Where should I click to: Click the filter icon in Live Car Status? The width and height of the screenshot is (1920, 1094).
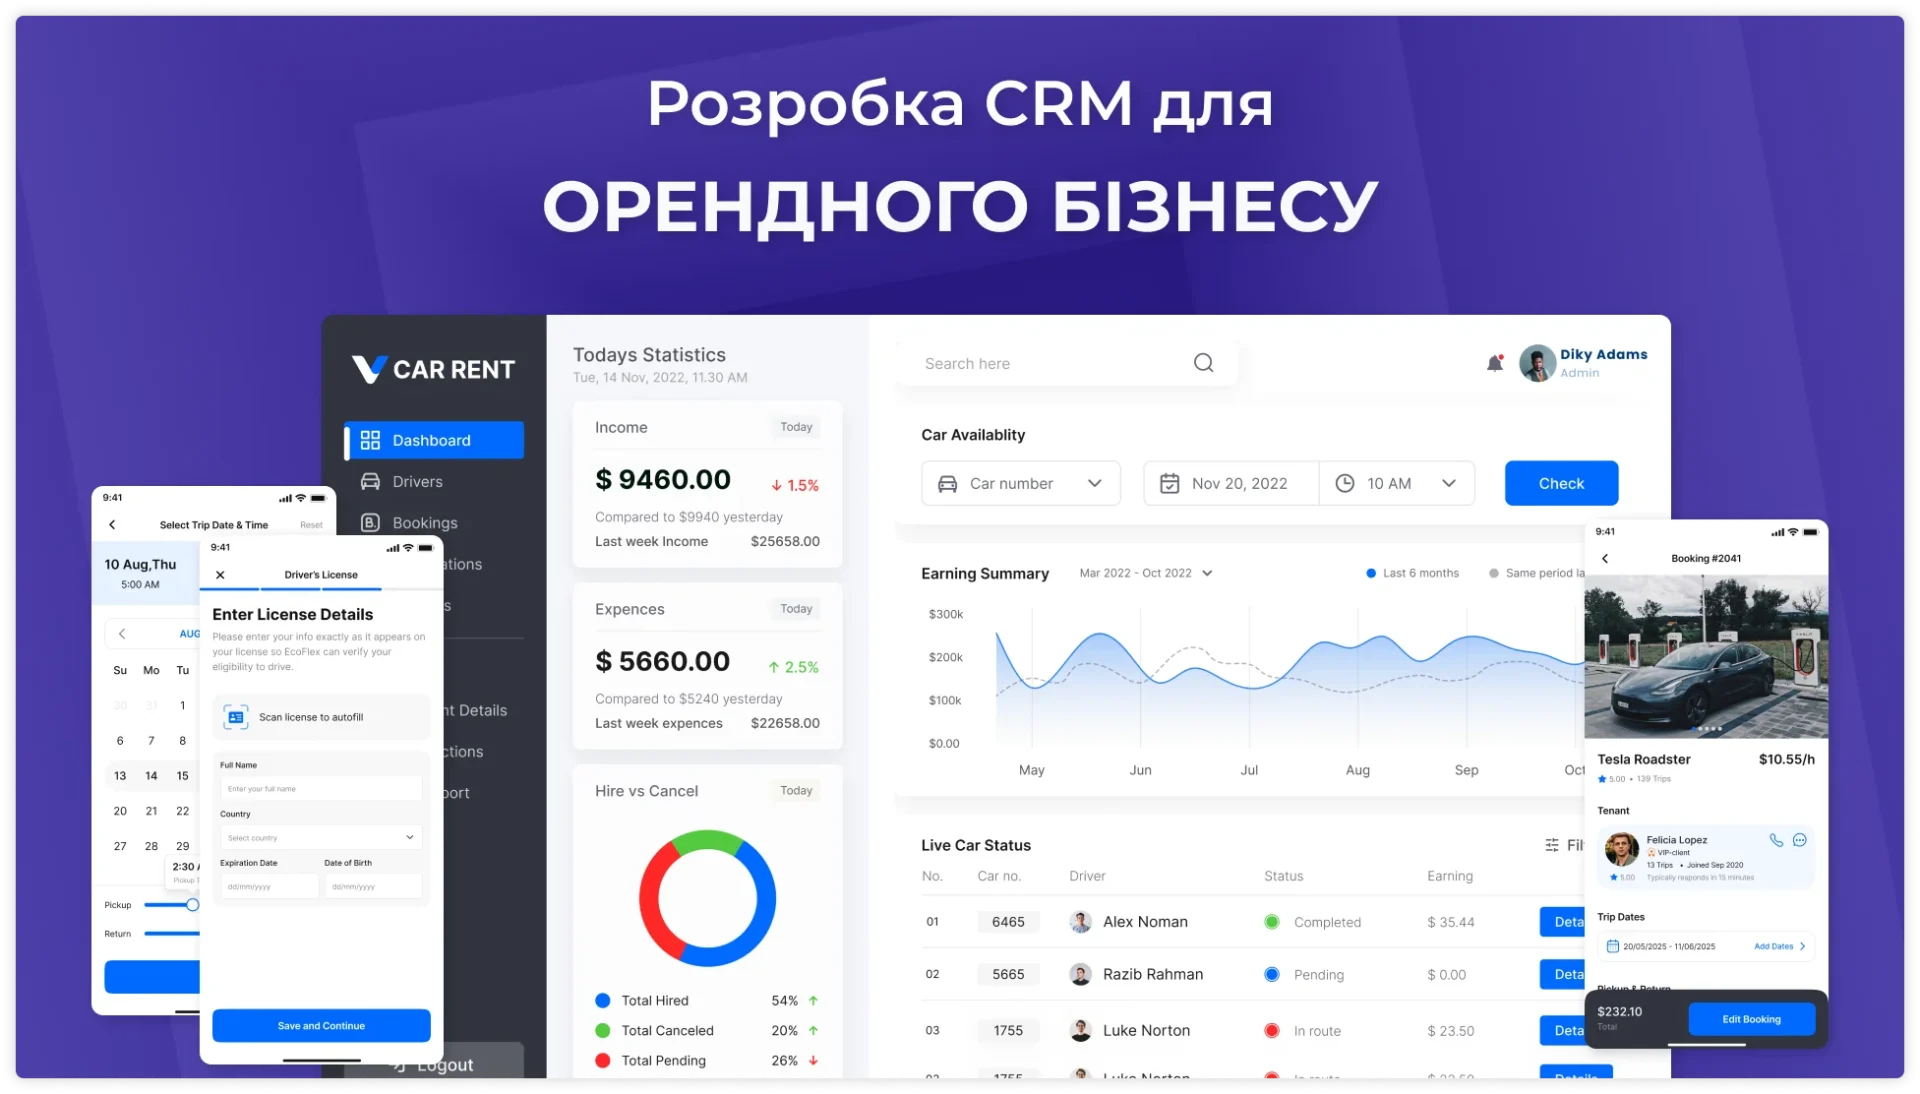pos(1552,845)
